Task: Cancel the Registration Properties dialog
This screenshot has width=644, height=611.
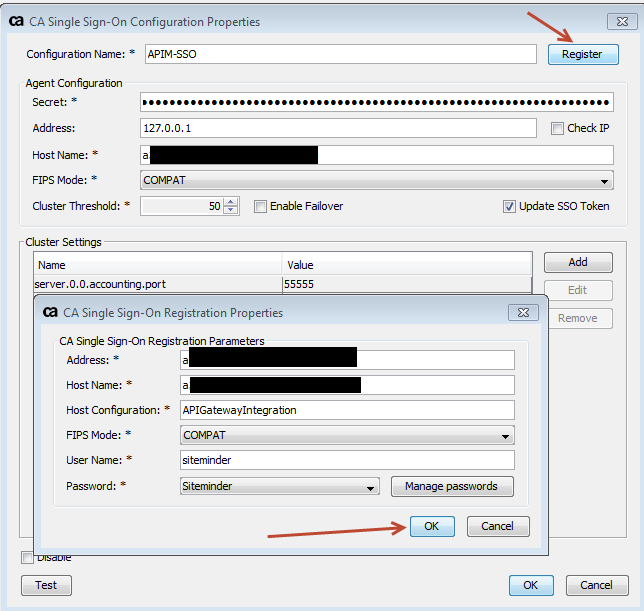Action: coord(498,526)
